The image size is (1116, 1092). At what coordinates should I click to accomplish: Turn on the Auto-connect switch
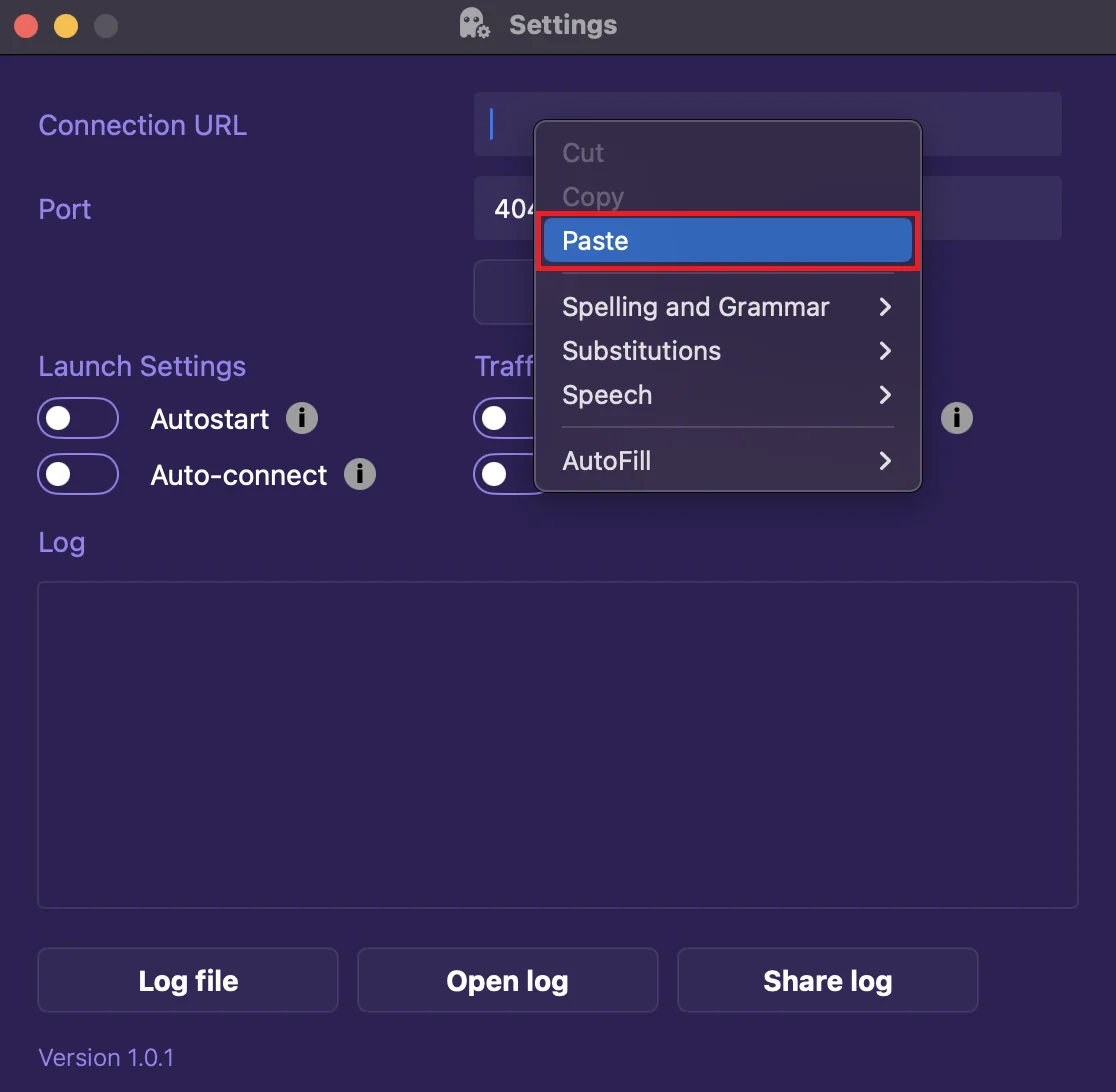(x=78, y=474)
